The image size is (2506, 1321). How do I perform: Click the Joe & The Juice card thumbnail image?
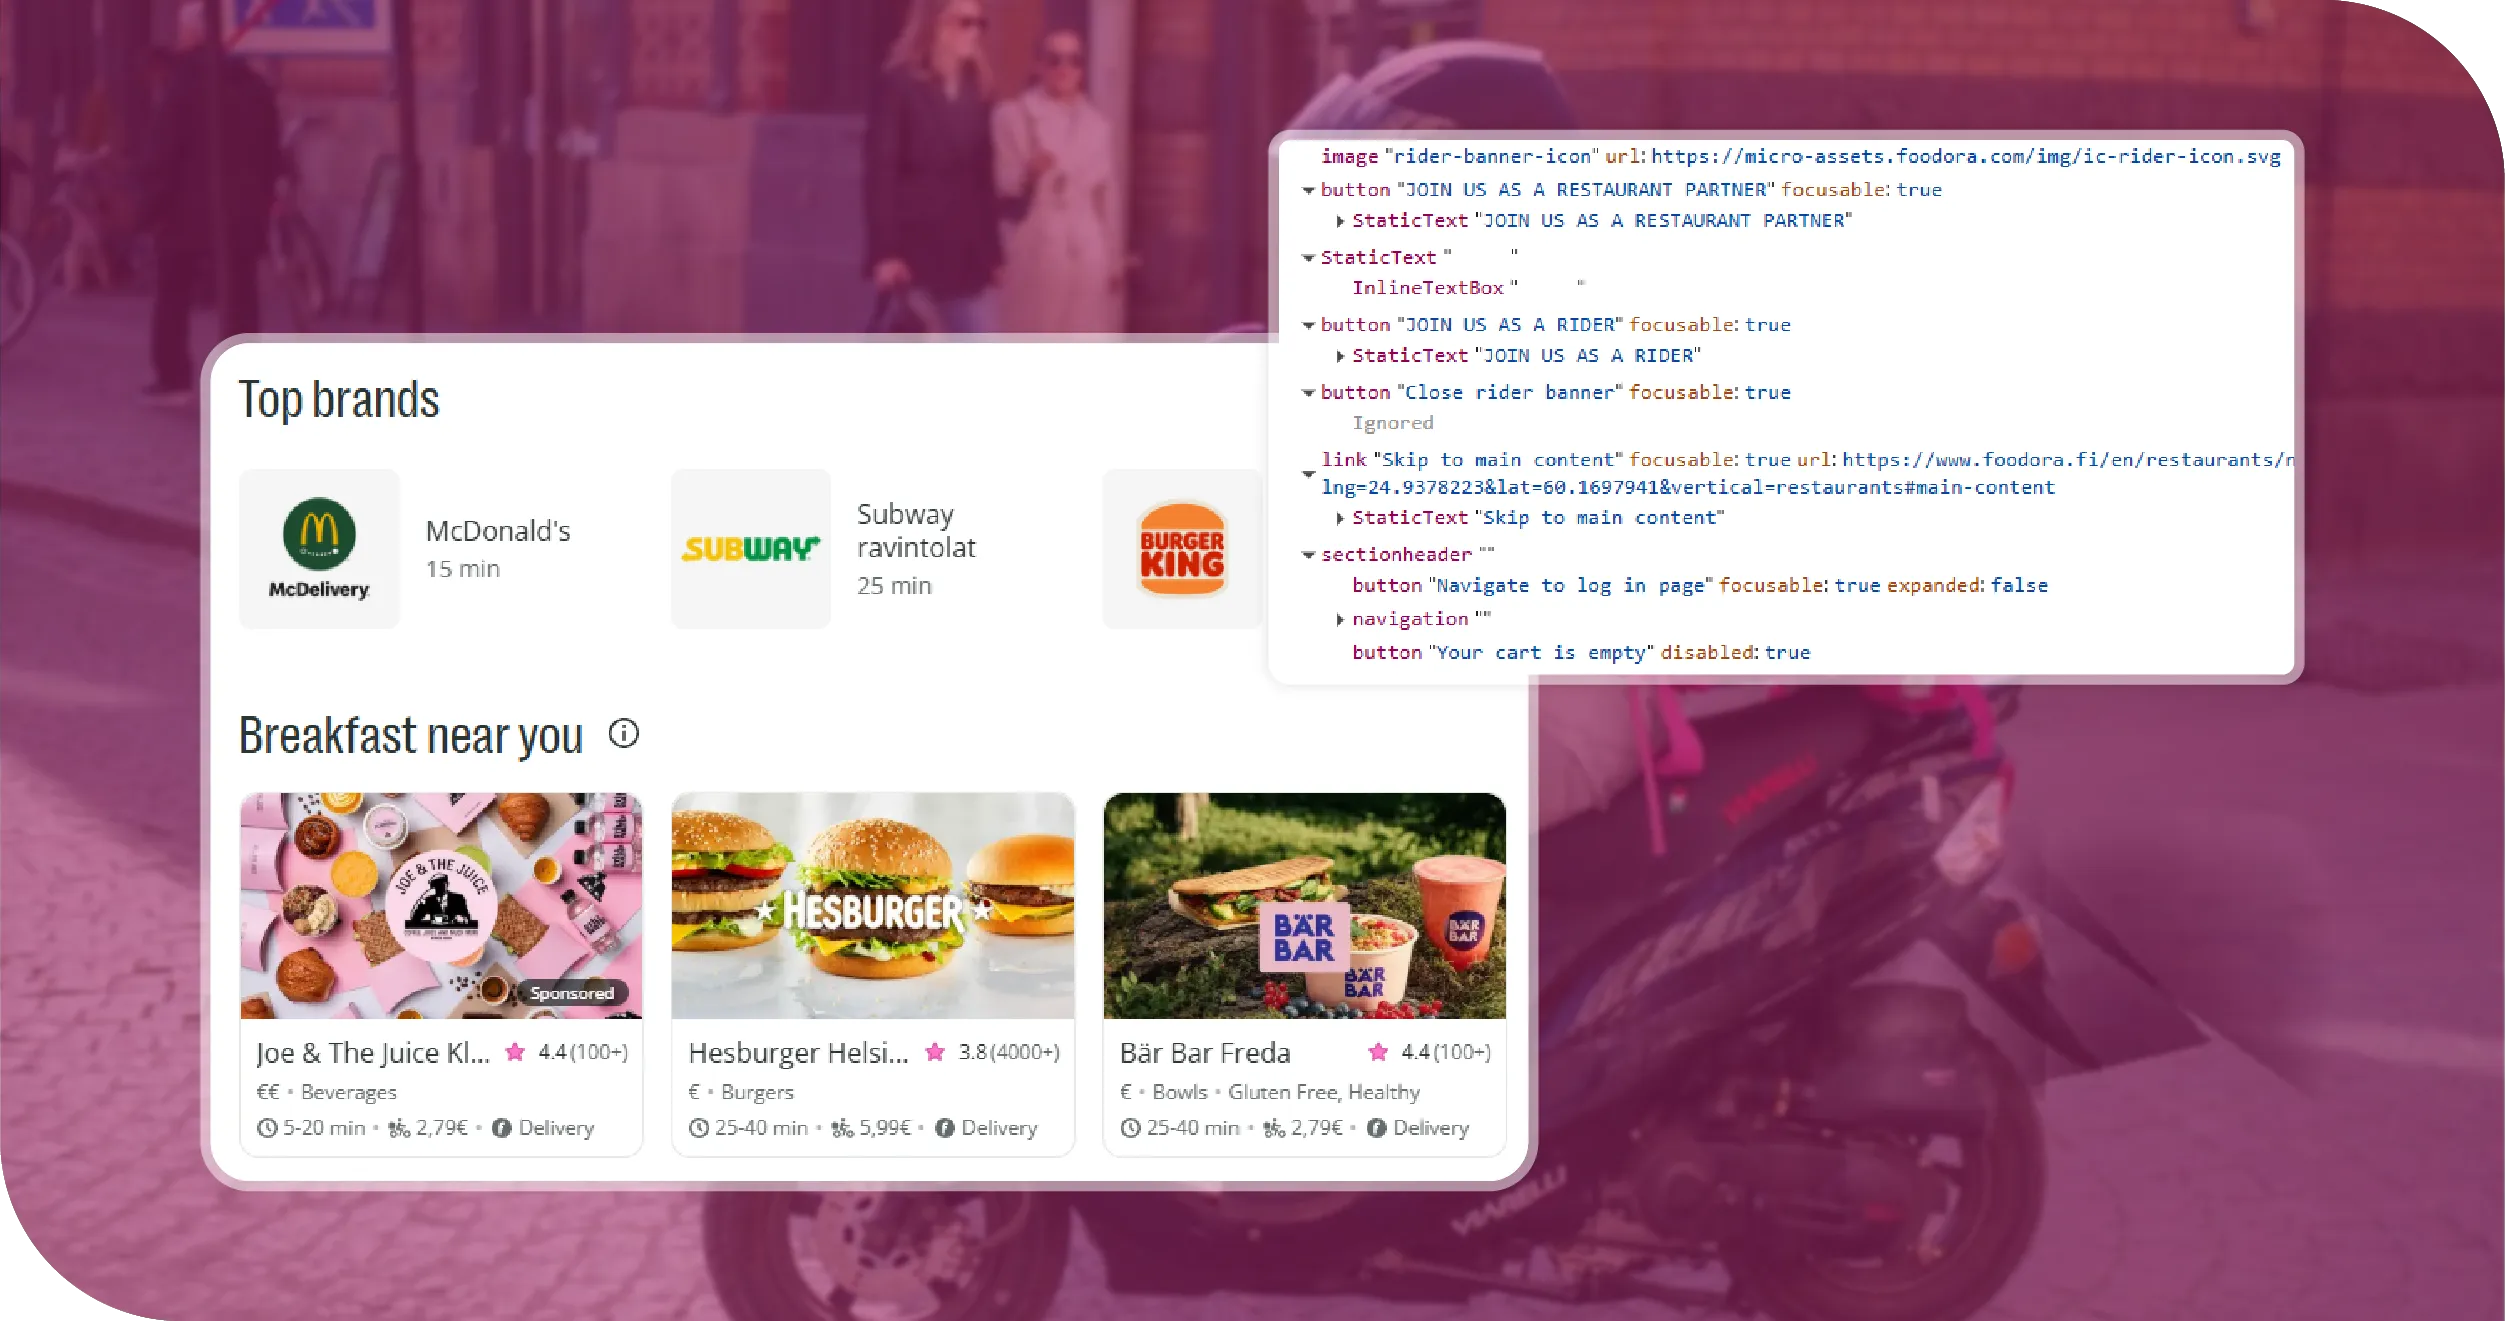point(440,906)
